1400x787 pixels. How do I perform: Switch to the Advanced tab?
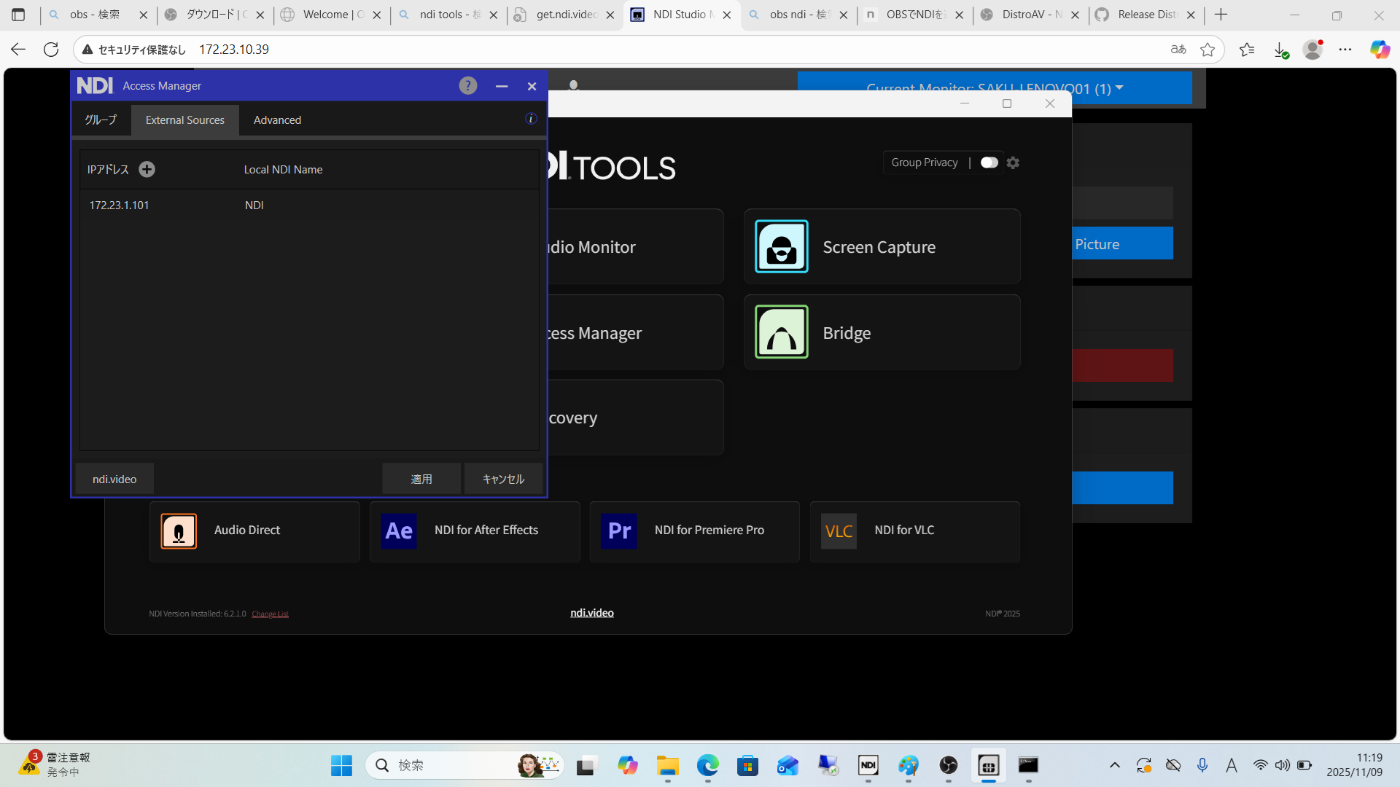[x=277, y=120]
